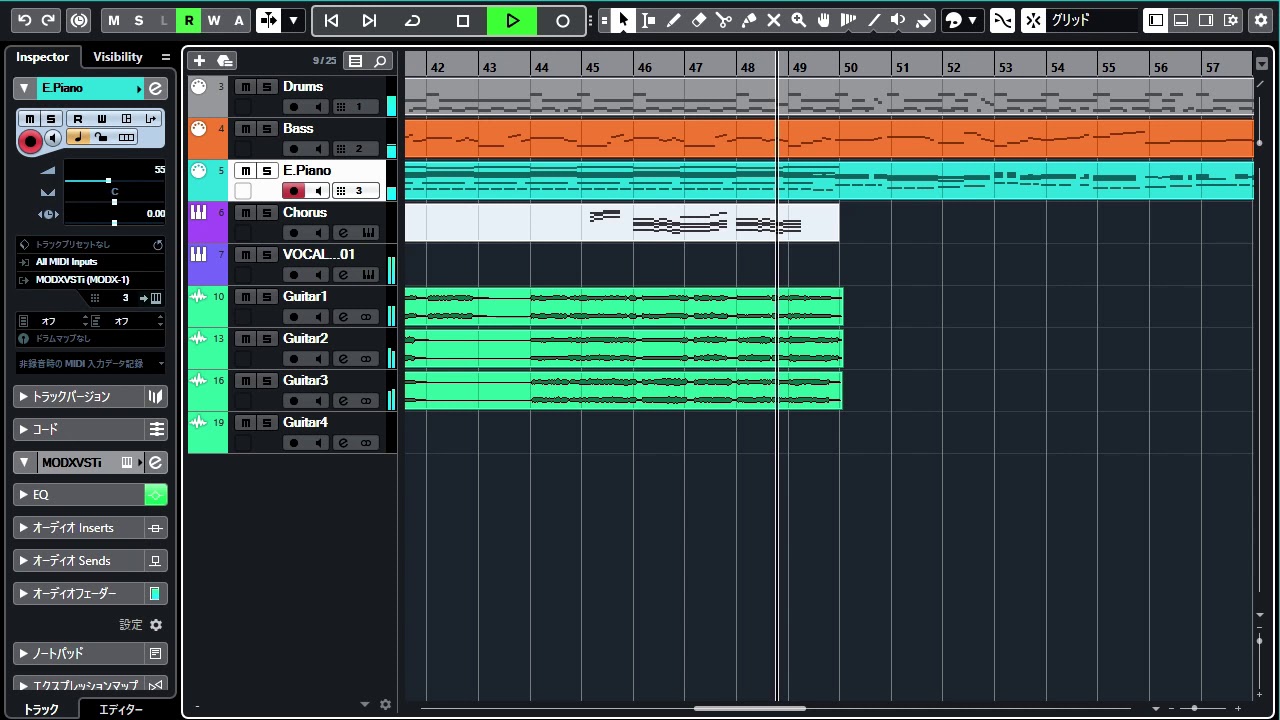Toggle record enable on E.Piano track
The image size is (1280, 720).
[x=293, y=191]
